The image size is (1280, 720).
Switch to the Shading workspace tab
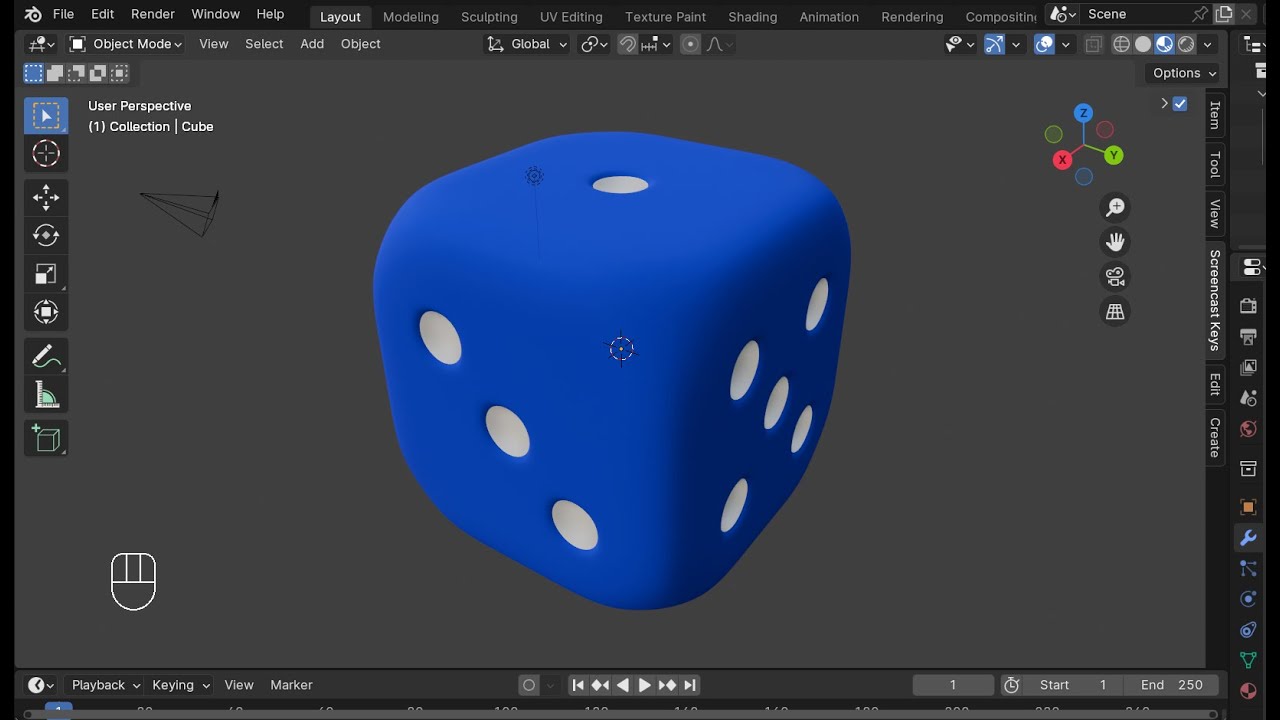pyautogui.click(x=752, y=17)
